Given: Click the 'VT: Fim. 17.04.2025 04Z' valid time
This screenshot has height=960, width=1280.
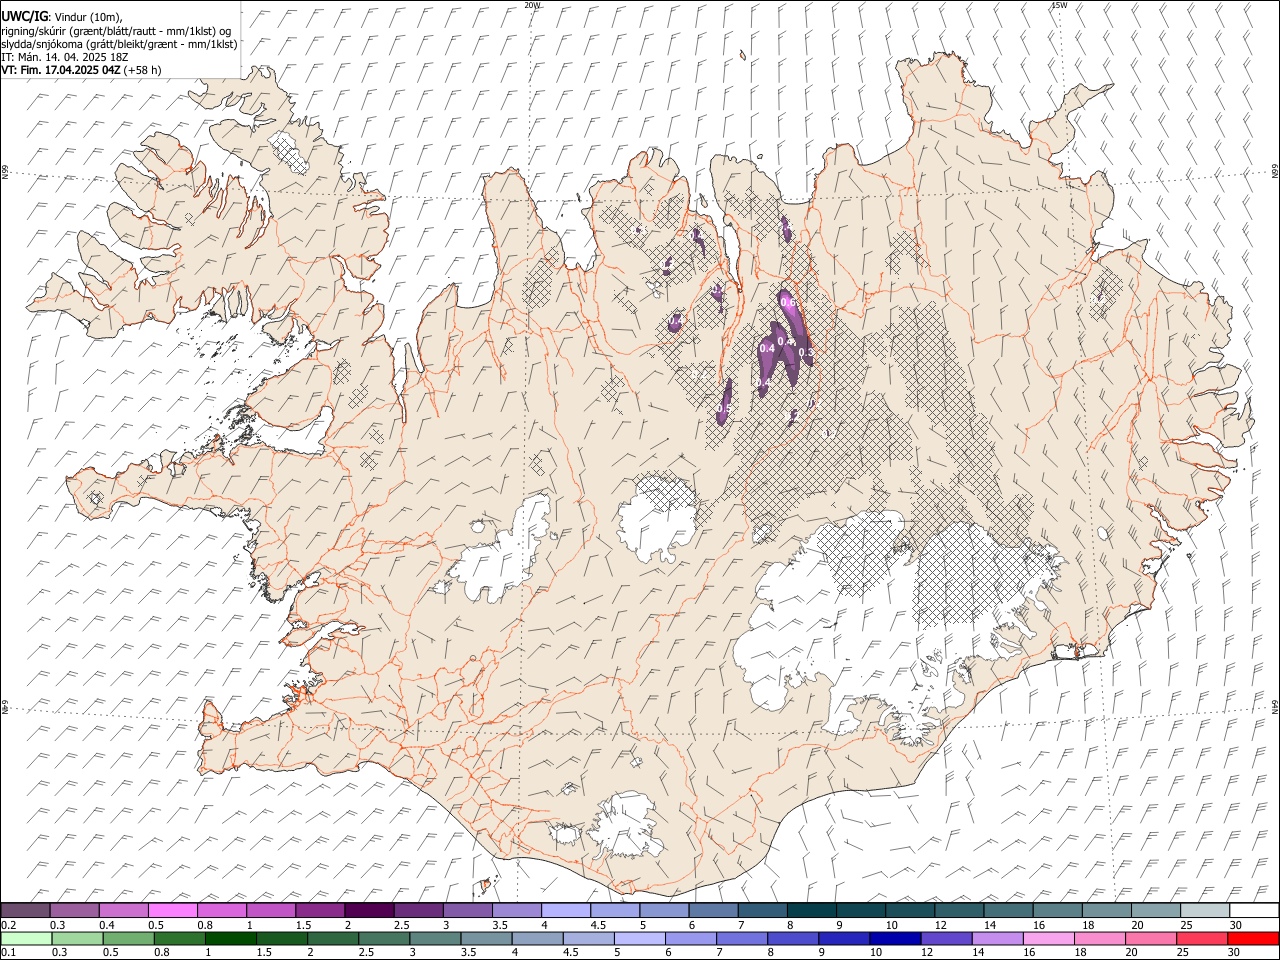Looking at the screenshot, I should [x=60, y=70].
